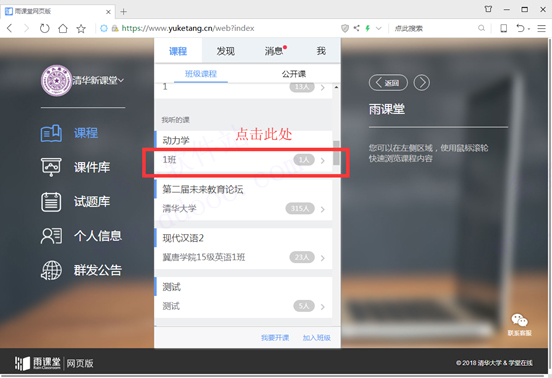Click the 我要开课 link
This screenshot has width=552, height=378.
pos(275,338)
